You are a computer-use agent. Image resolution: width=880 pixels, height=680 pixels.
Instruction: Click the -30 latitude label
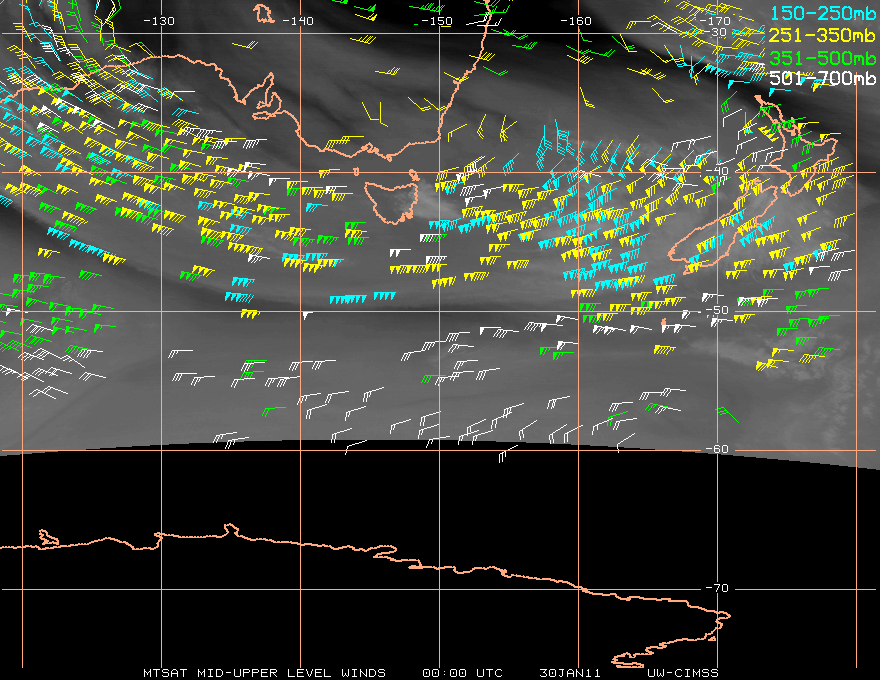click(x=716, y=33)
